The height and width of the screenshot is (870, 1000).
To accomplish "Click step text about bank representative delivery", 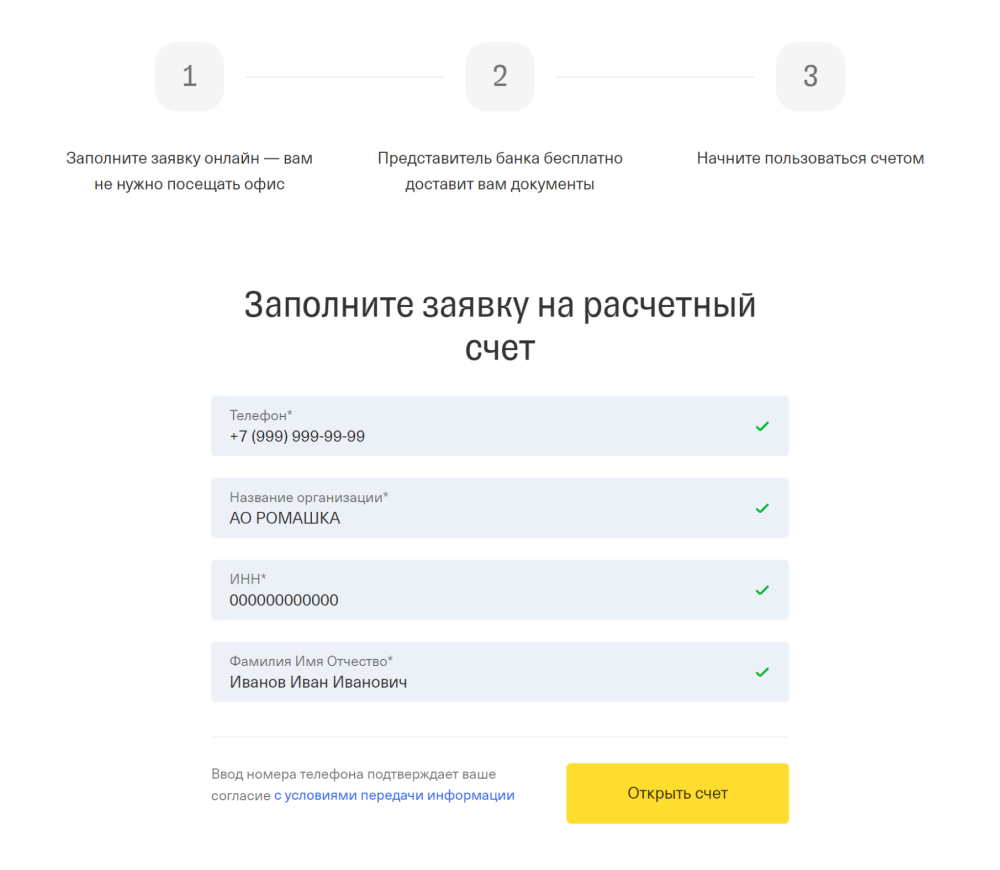I will [x=500, y=171].
